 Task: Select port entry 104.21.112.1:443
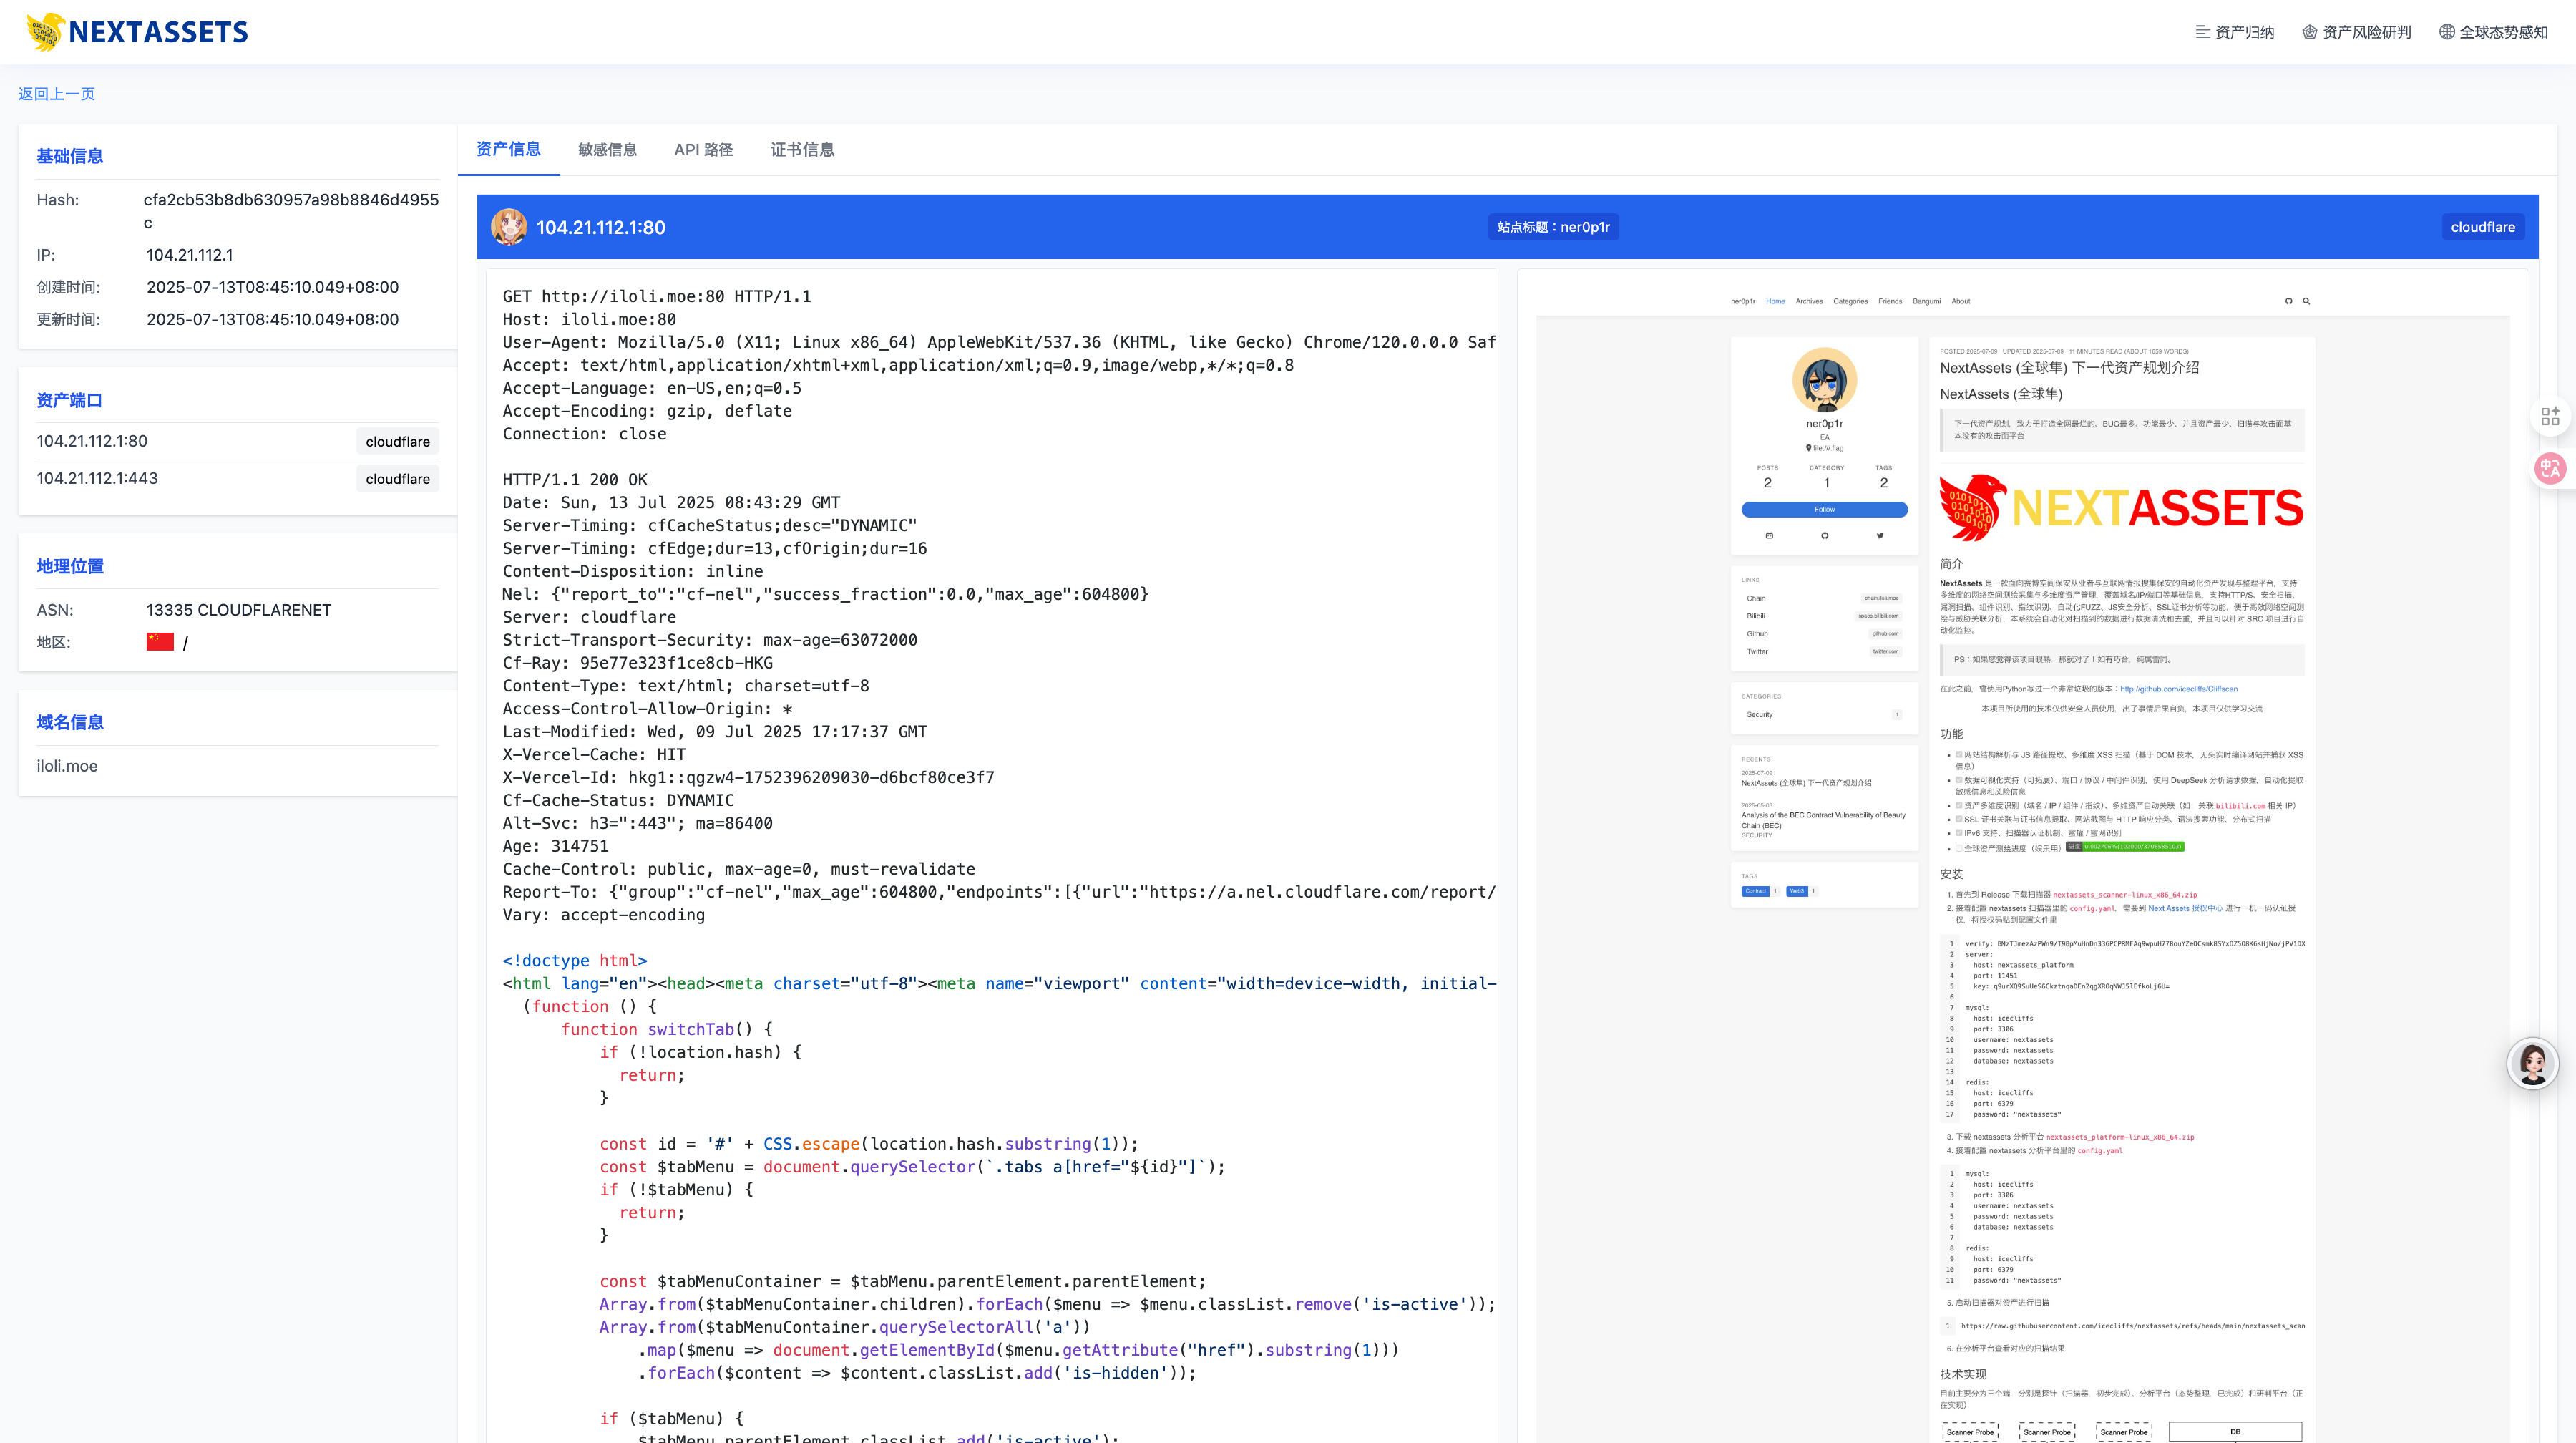click(x=98, y=478)
